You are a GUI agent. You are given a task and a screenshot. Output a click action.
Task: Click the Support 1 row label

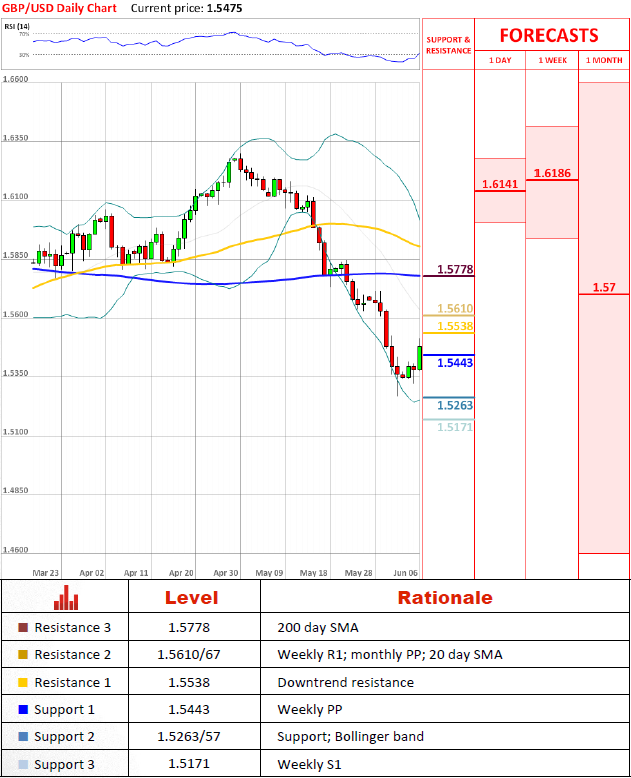(x=64, y=710)
